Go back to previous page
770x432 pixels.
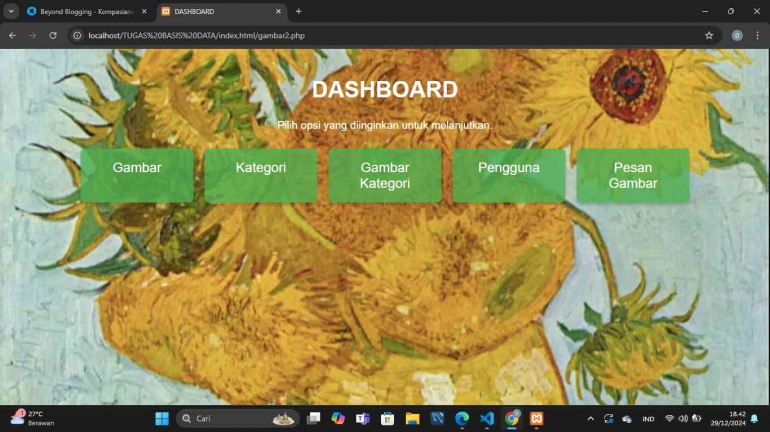(12, 35)
